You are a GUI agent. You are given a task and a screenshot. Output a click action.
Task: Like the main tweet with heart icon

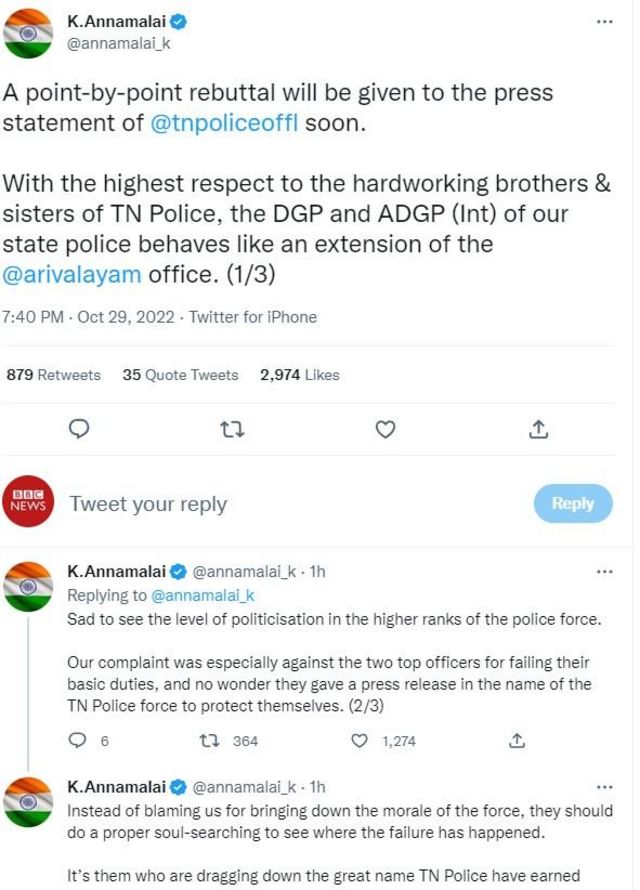pyautogui.click(x=385, y=429)
